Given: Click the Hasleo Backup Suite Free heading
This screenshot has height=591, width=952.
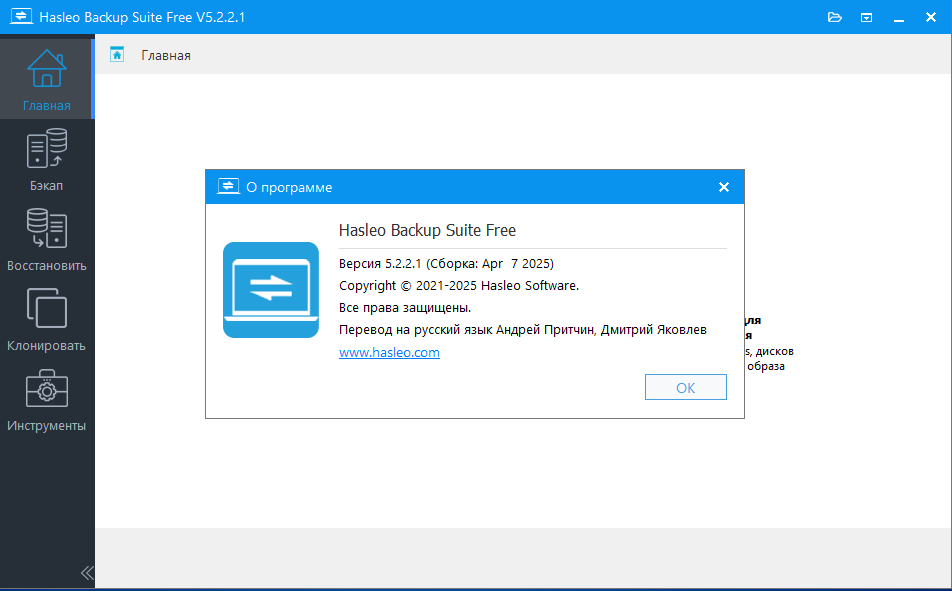Looking at the screenshot, I should (427, 230).
